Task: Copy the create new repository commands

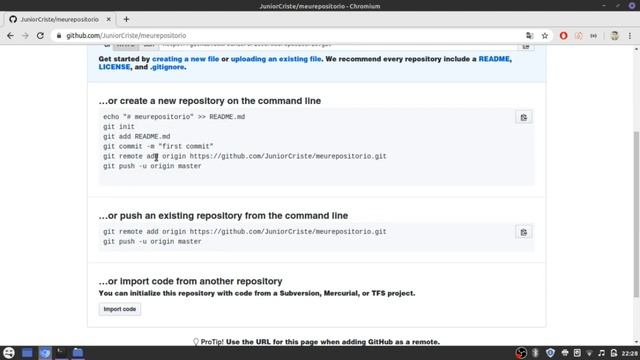Action: [x=524, y=118]
